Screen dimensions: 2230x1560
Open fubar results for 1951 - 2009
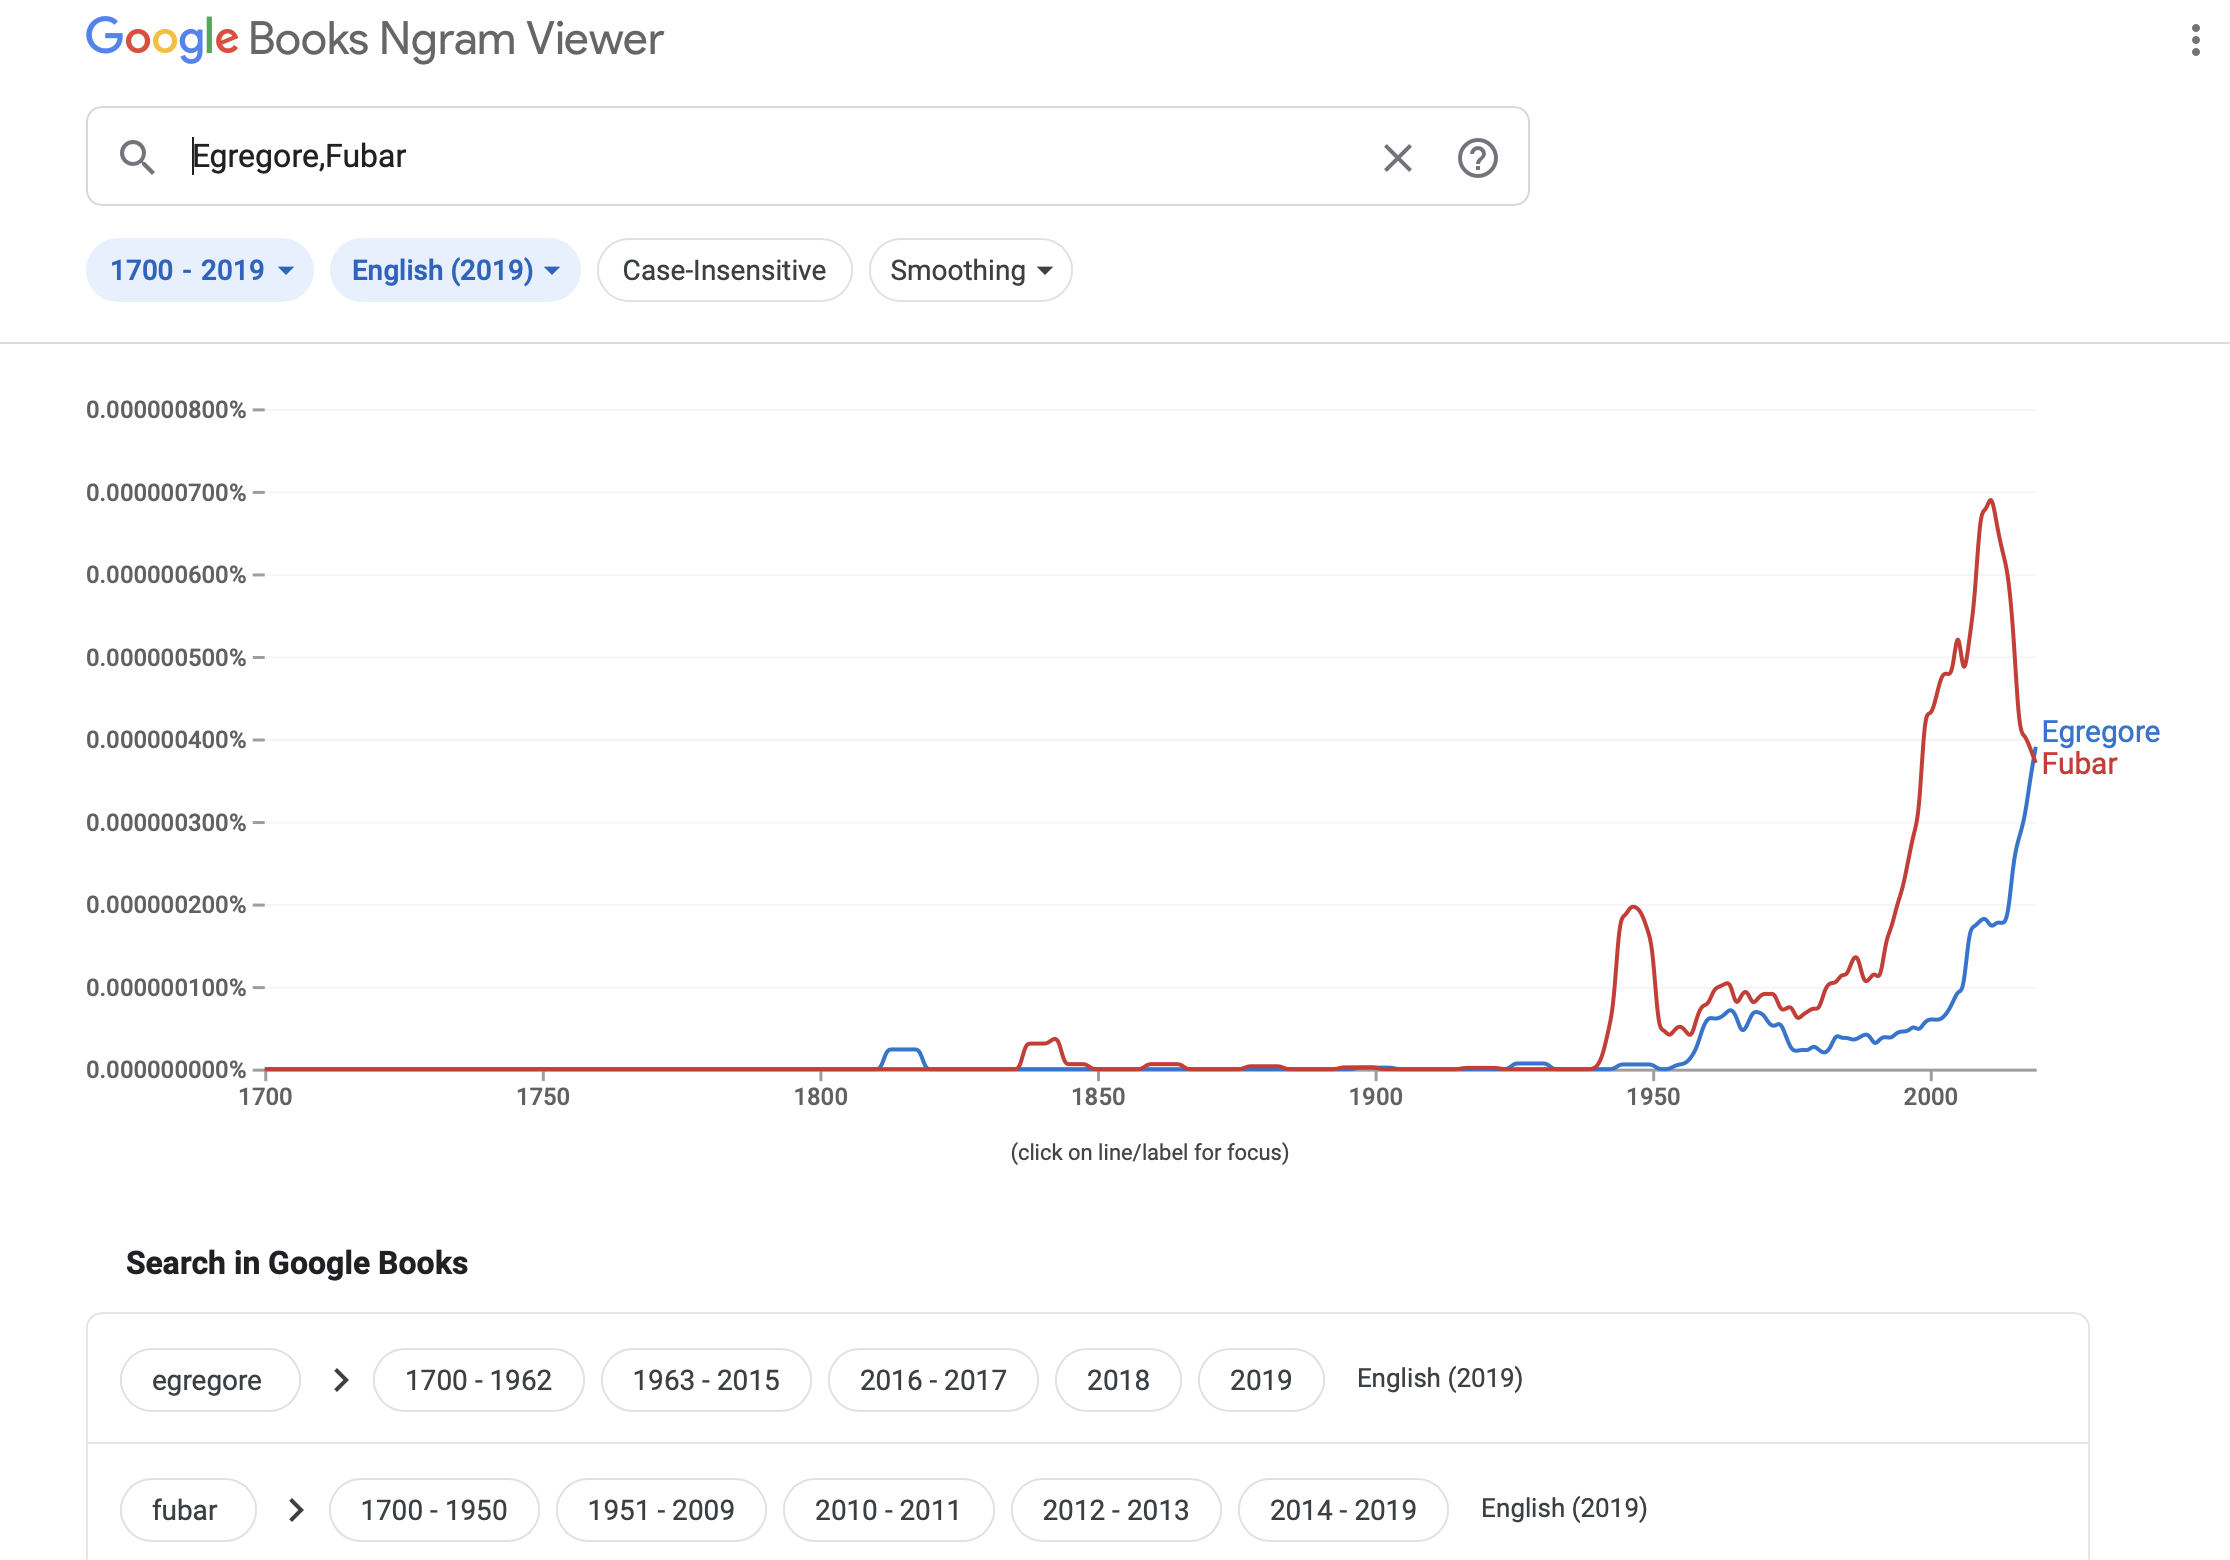pos(661,1510)
